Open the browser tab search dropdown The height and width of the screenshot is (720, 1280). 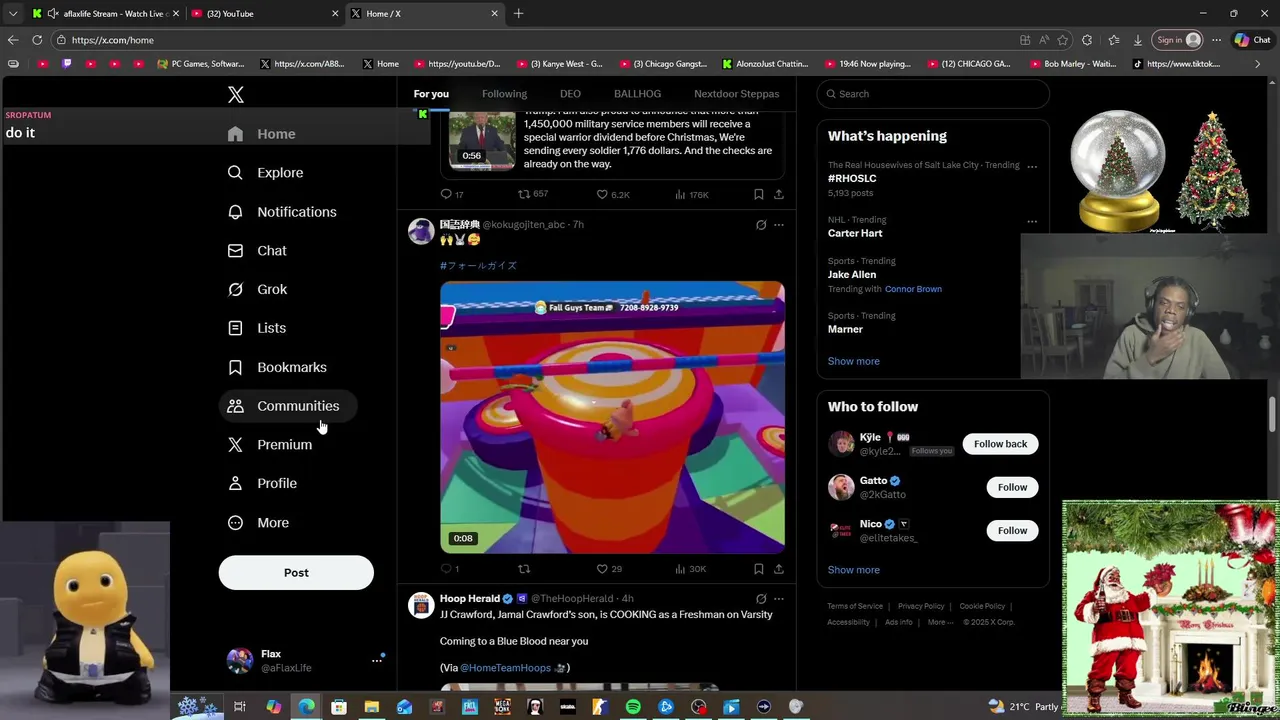coord(12,14)
